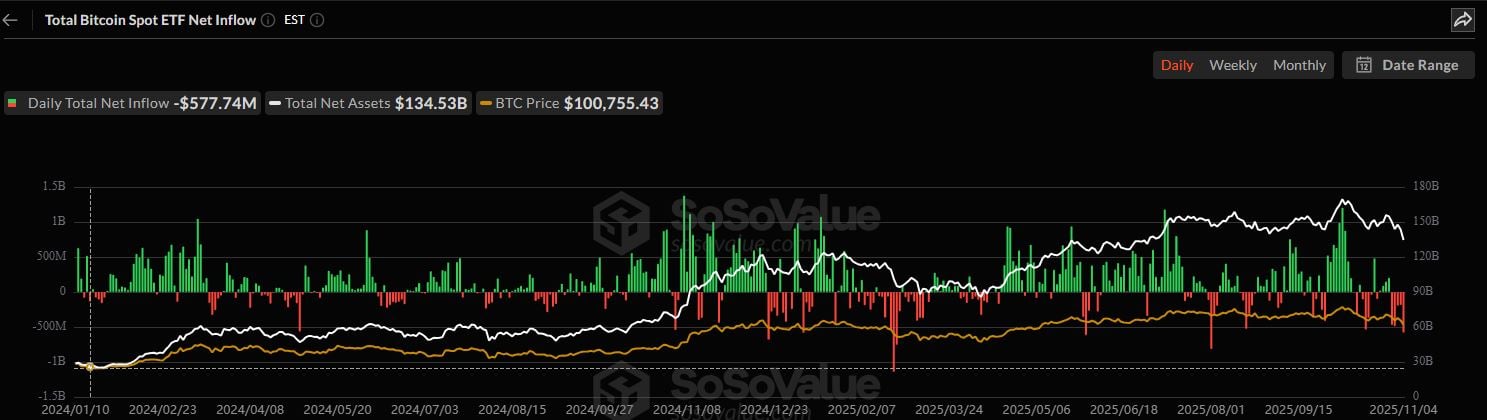The width and height of the screenshot is (1487, 420).
Task: Click the 500M left axis label
Action: click(x=49, y=256)
